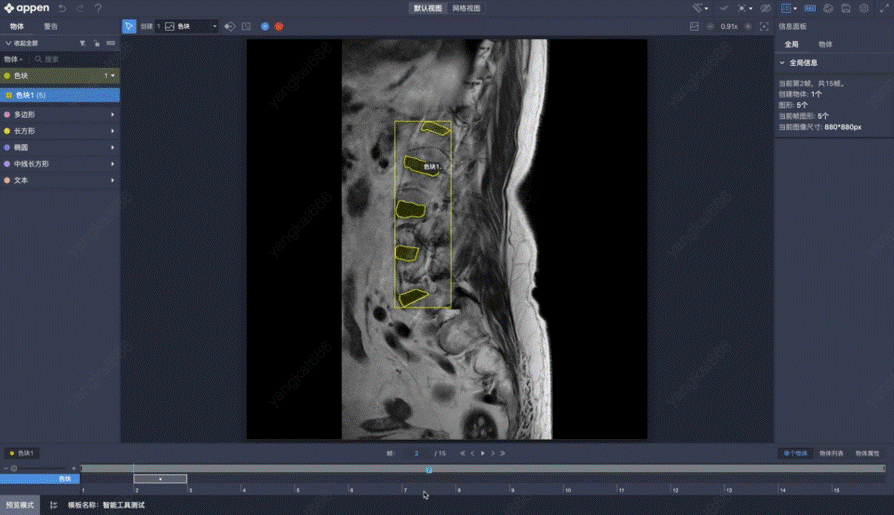Toggle the unlock padlock icon in object panel
The height and width of the screenshot is (515, 894).
(x=97, y=43)
